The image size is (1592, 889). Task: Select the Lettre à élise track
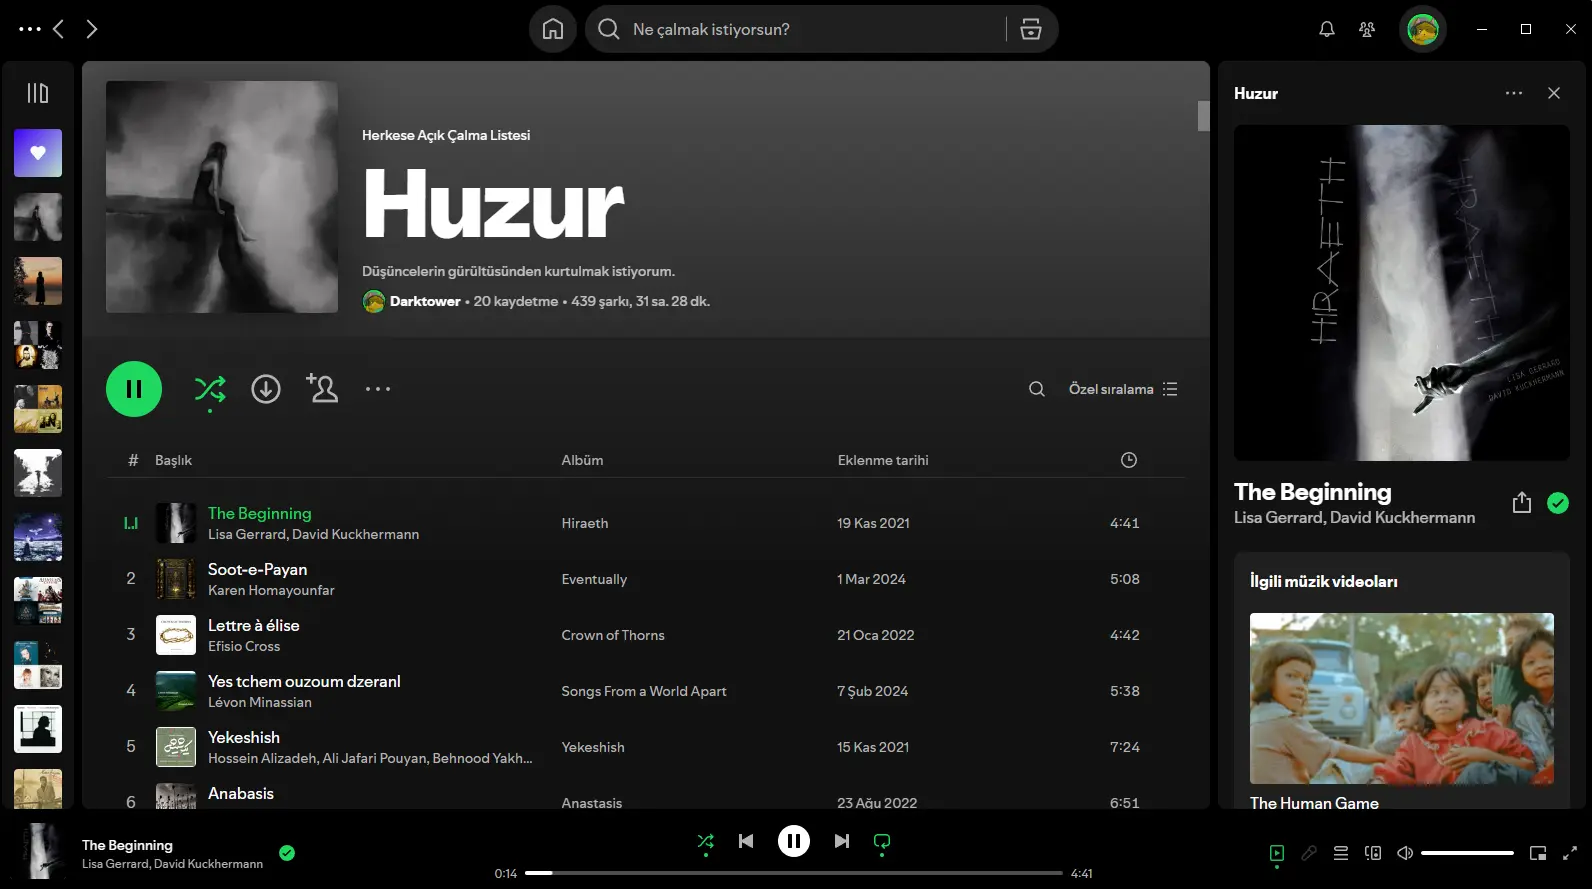[253, 625]
